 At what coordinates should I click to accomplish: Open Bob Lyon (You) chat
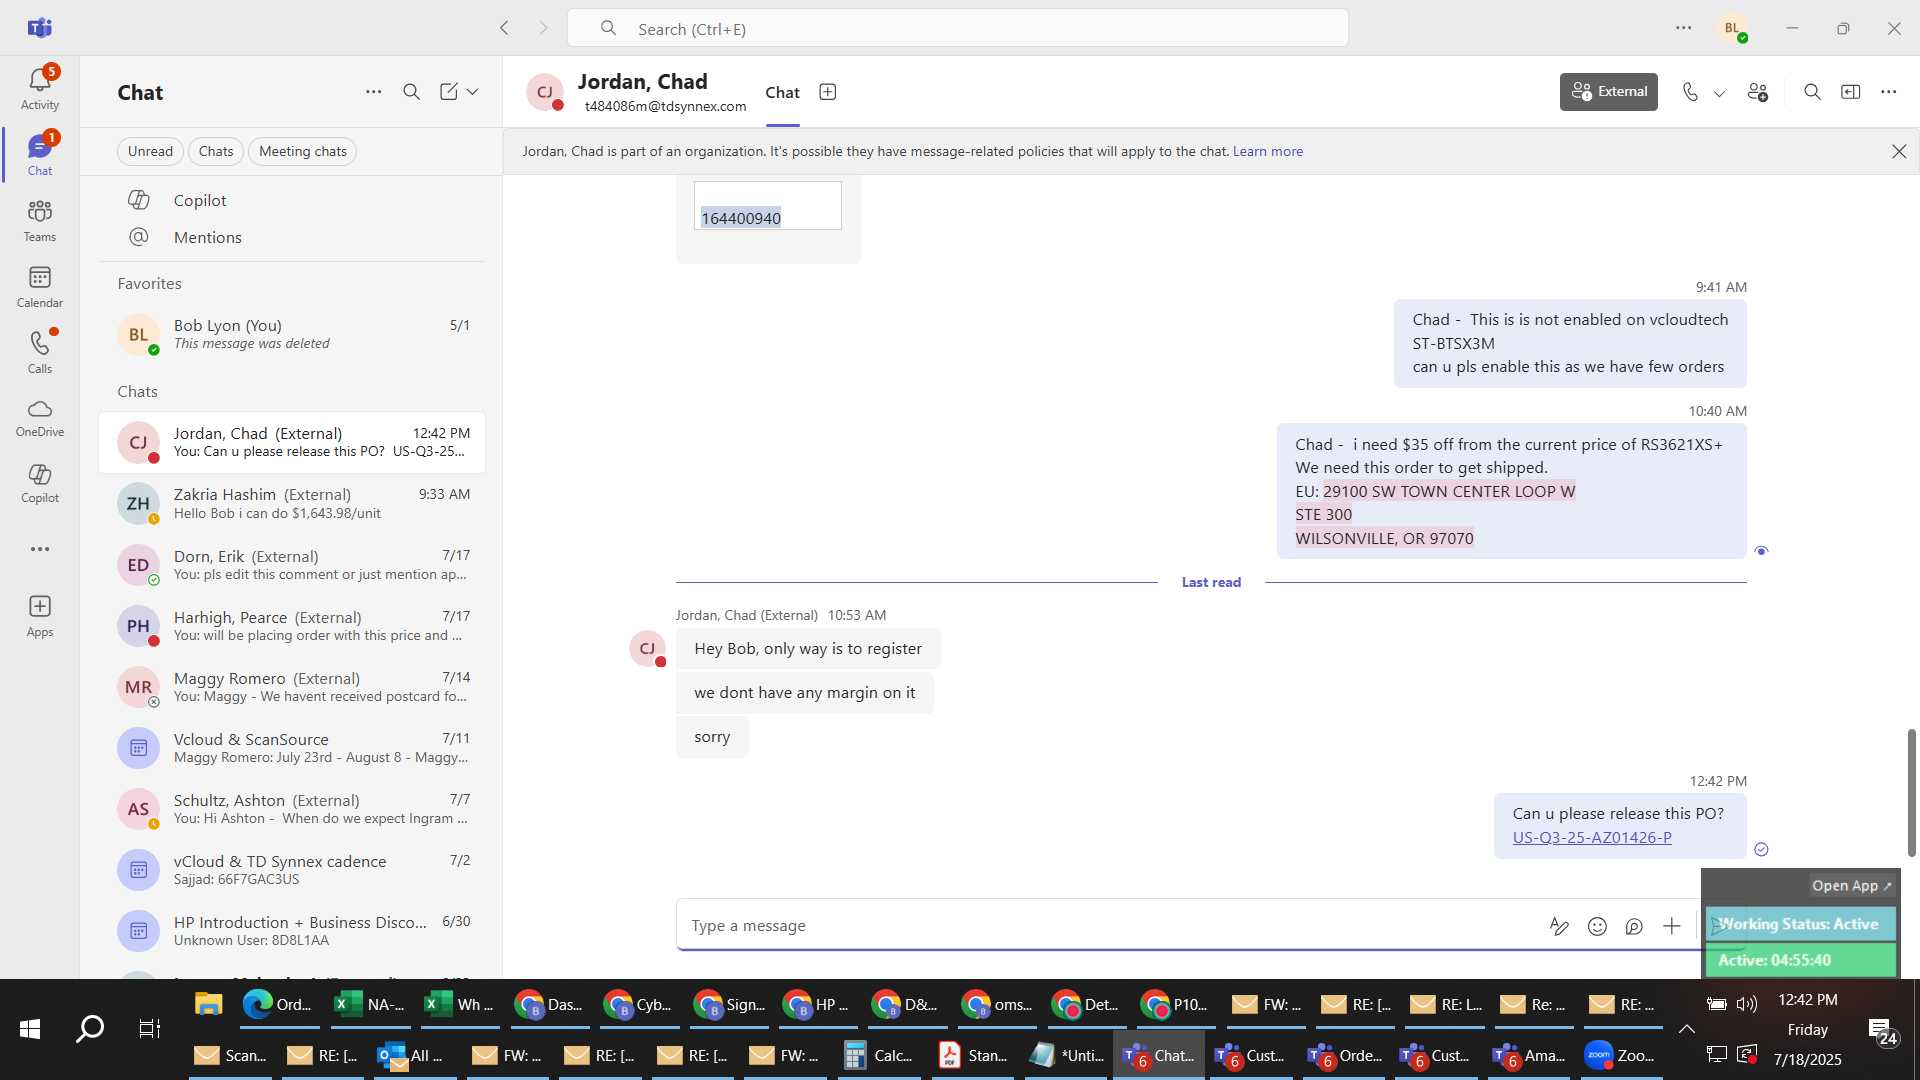click(292, 334)
